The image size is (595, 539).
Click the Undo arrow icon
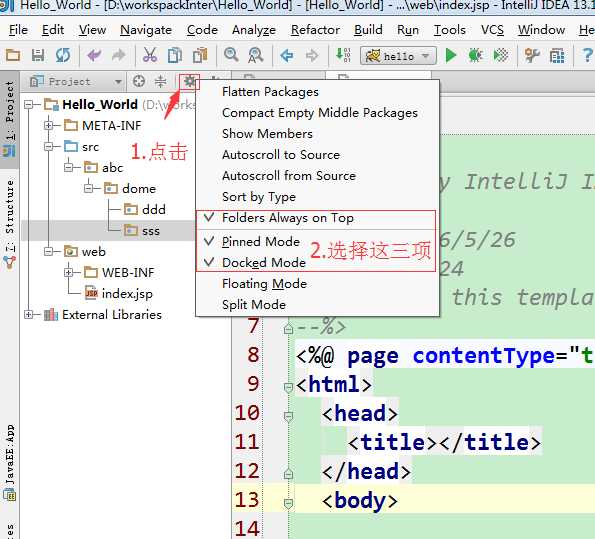(94, 55)
